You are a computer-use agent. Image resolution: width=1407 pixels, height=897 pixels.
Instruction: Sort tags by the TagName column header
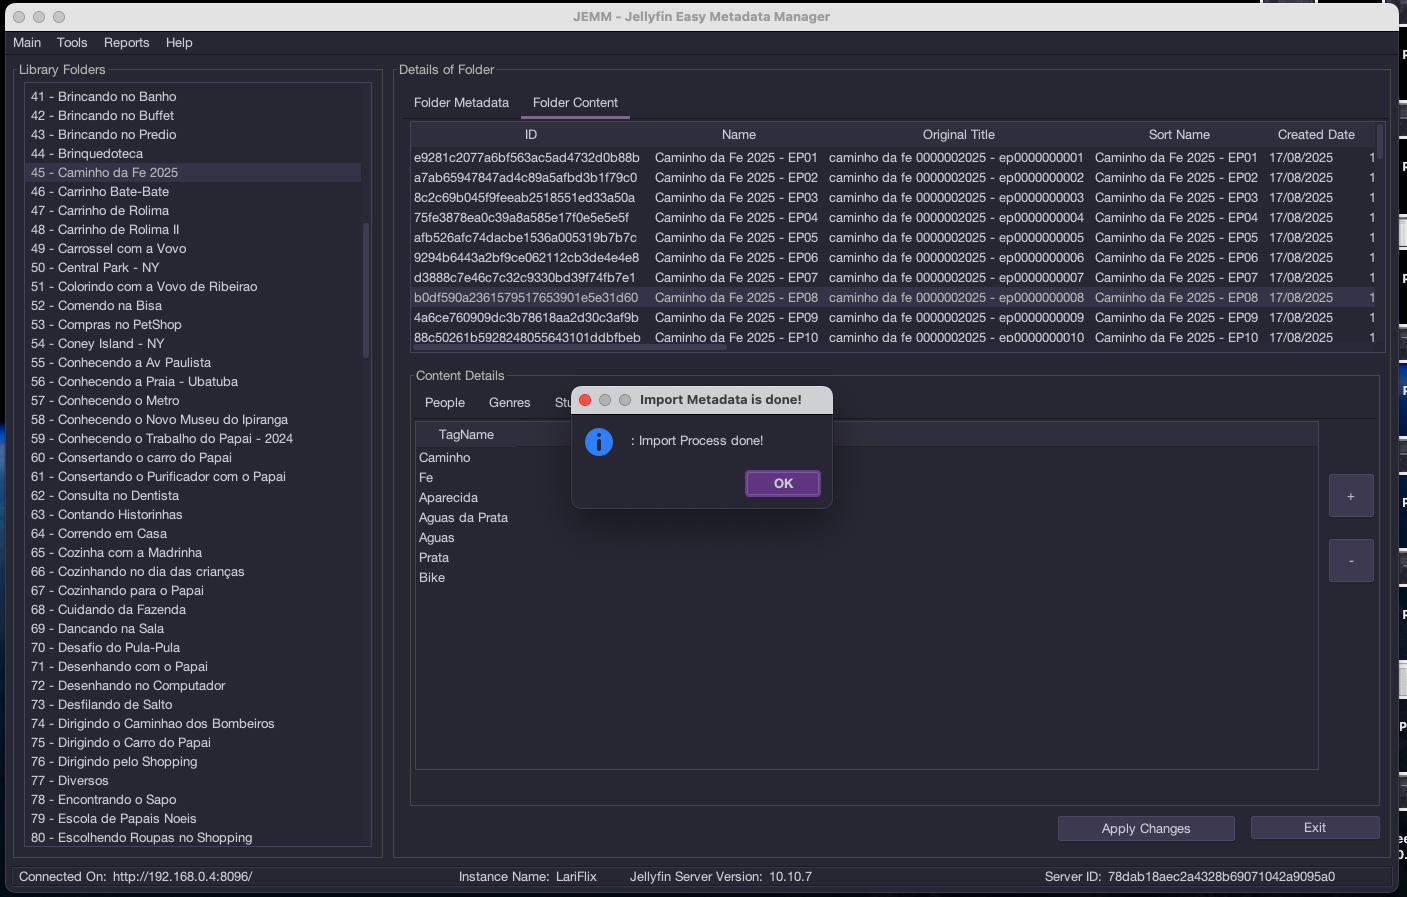pyautogui.click(x=466, y=435)
